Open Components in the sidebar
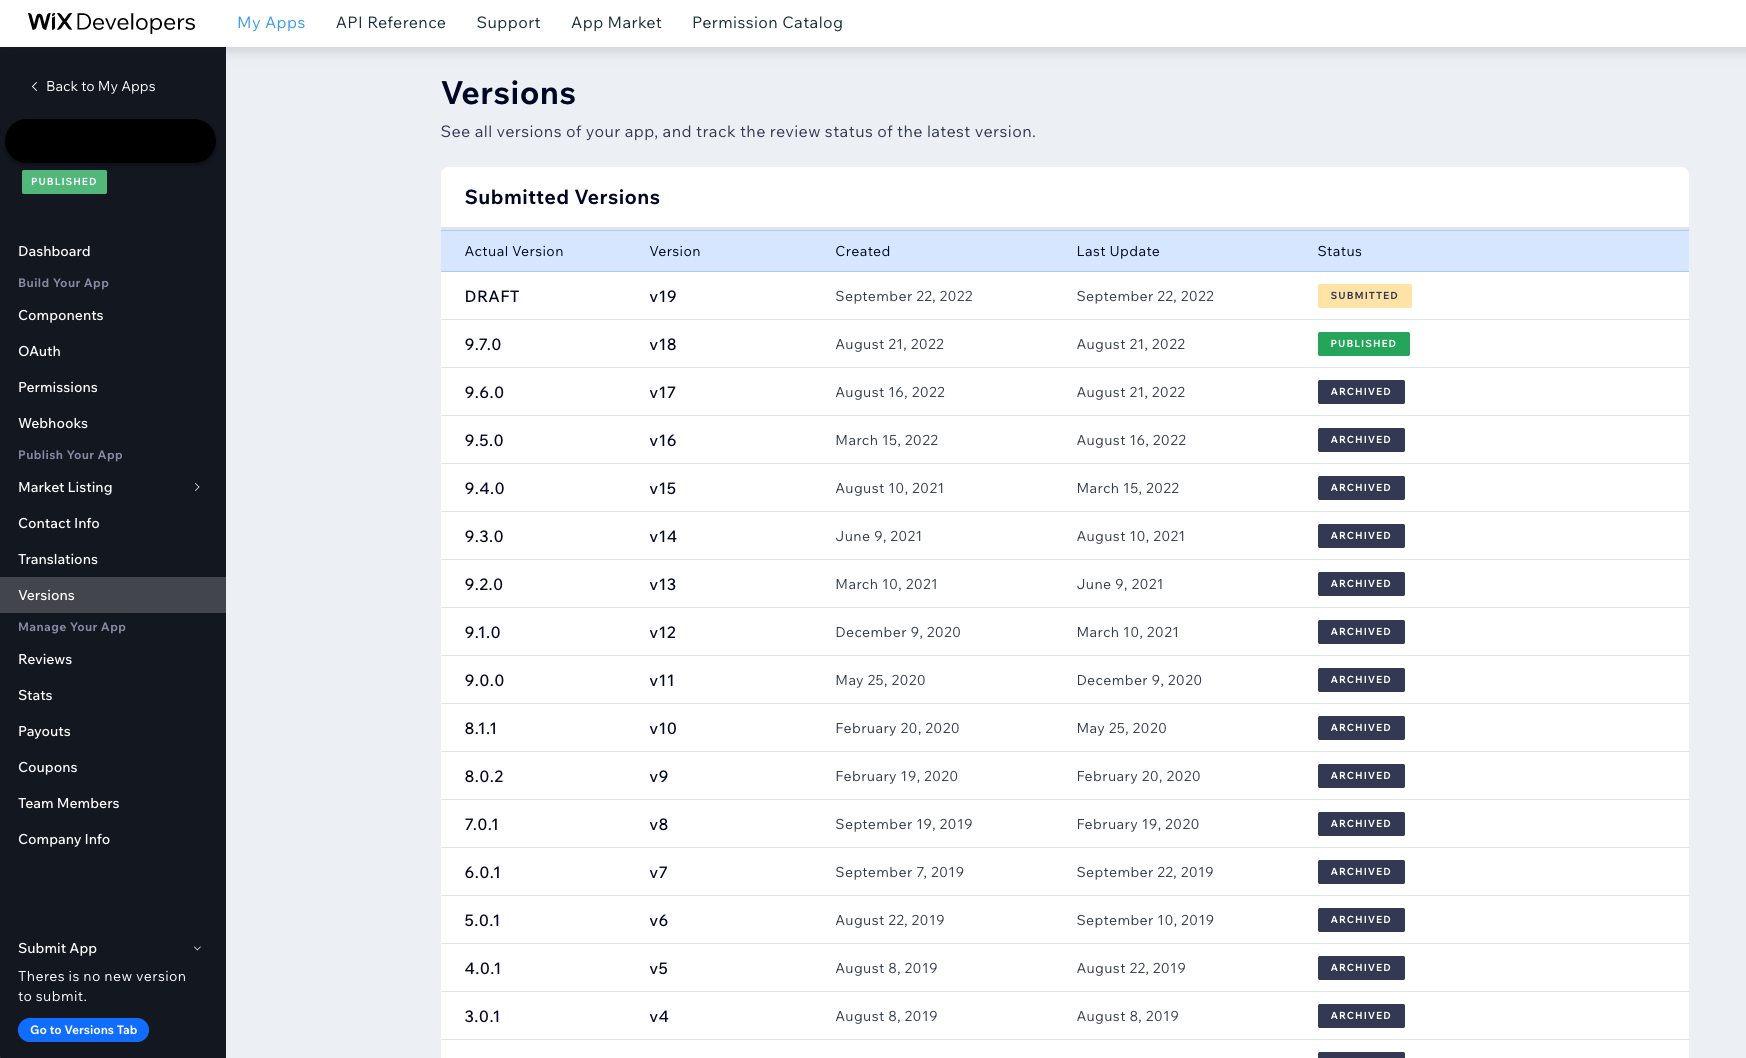1746x1058 pixels. (x=60, y=315)
